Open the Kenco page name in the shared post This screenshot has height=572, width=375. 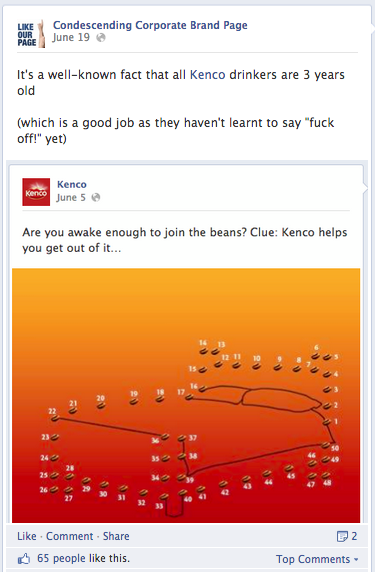point(72,184)
